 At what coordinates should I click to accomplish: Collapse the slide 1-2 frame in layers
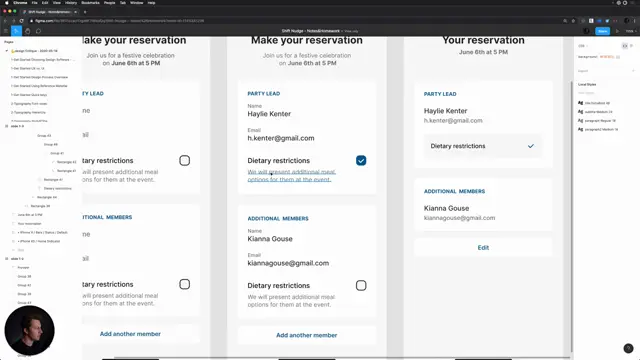[x=7, y=259]
